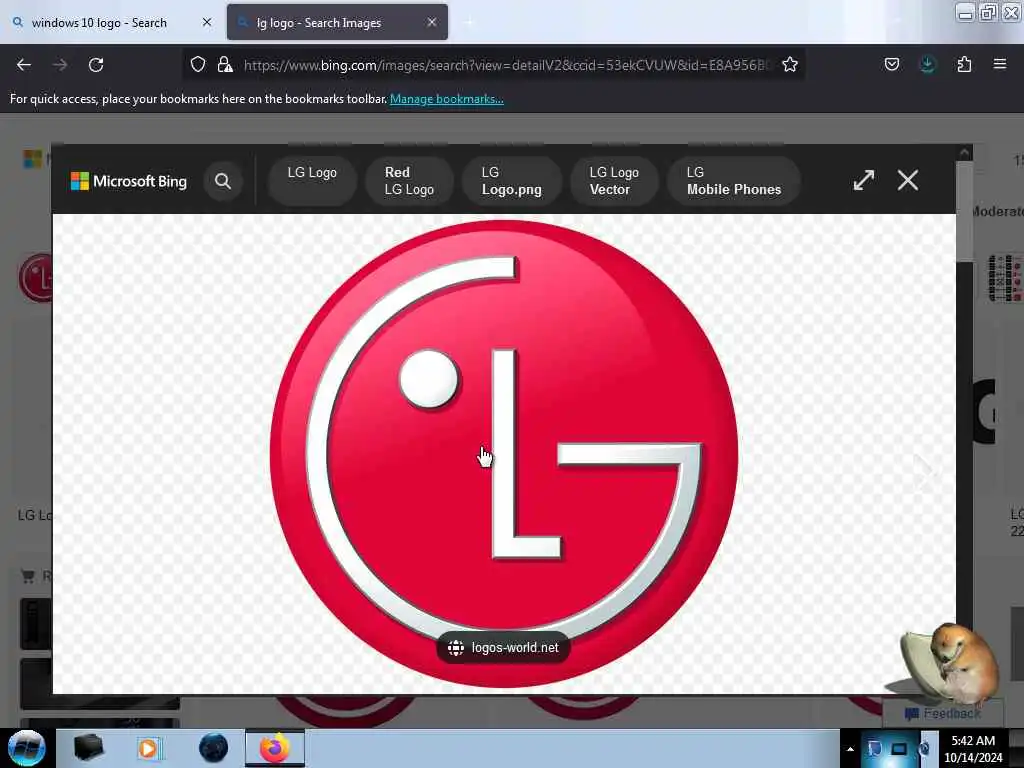Click the Firefox taskbar icon
Image resolution: width=1024 pixels, height=768 pixels.
tap(275, 748)
